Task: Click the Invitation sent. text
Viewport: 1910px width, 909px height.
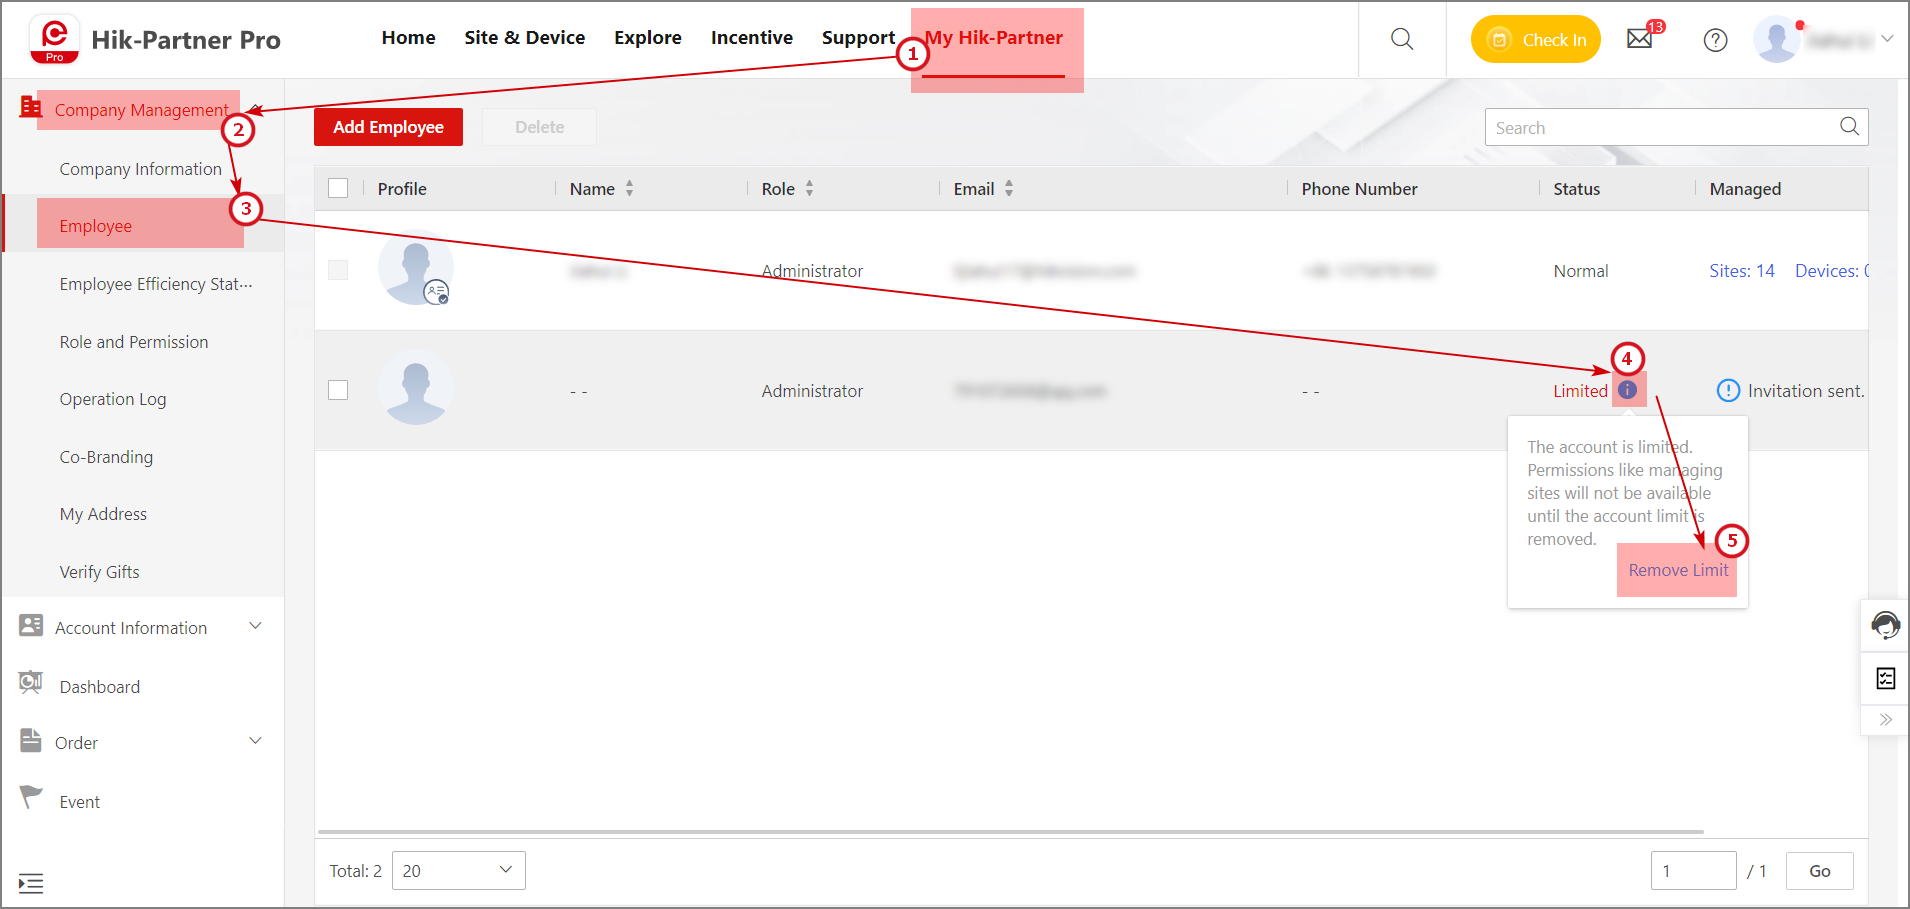Action: [1806, 391]
